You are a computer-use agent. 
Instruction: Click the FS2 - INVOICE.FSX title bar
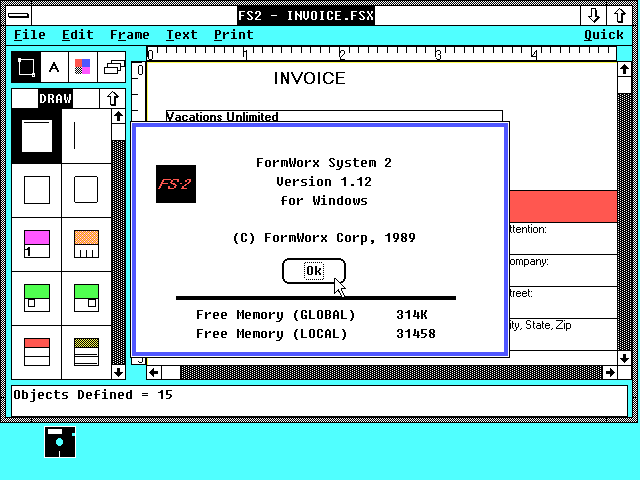pos(306,16)
